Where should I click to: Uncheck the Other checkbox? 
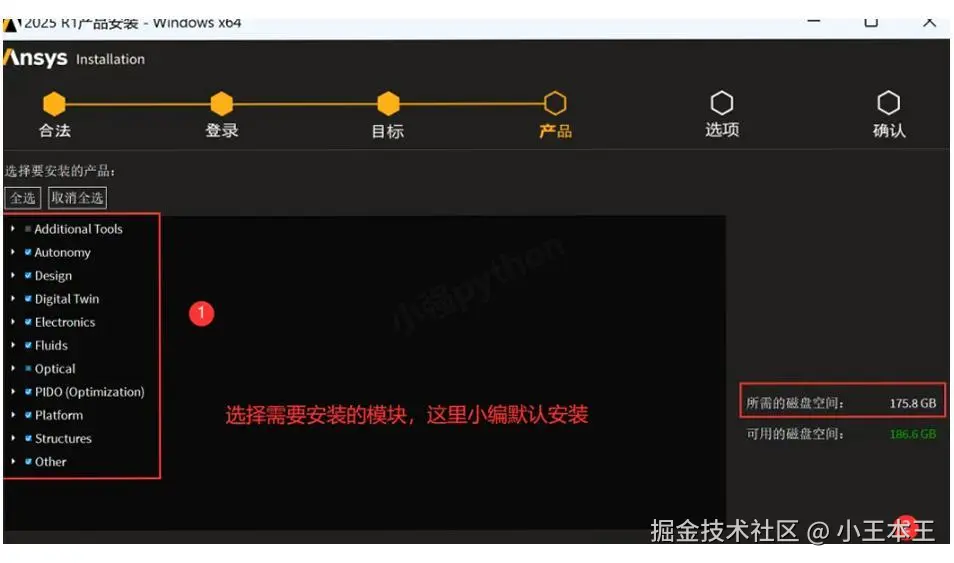coord(28,461)
